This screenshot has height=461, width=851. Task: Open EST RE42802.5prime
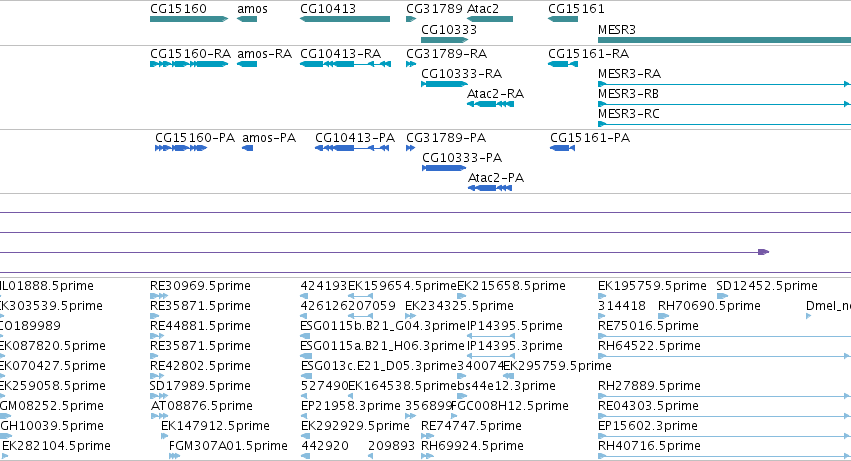(200, 366)
